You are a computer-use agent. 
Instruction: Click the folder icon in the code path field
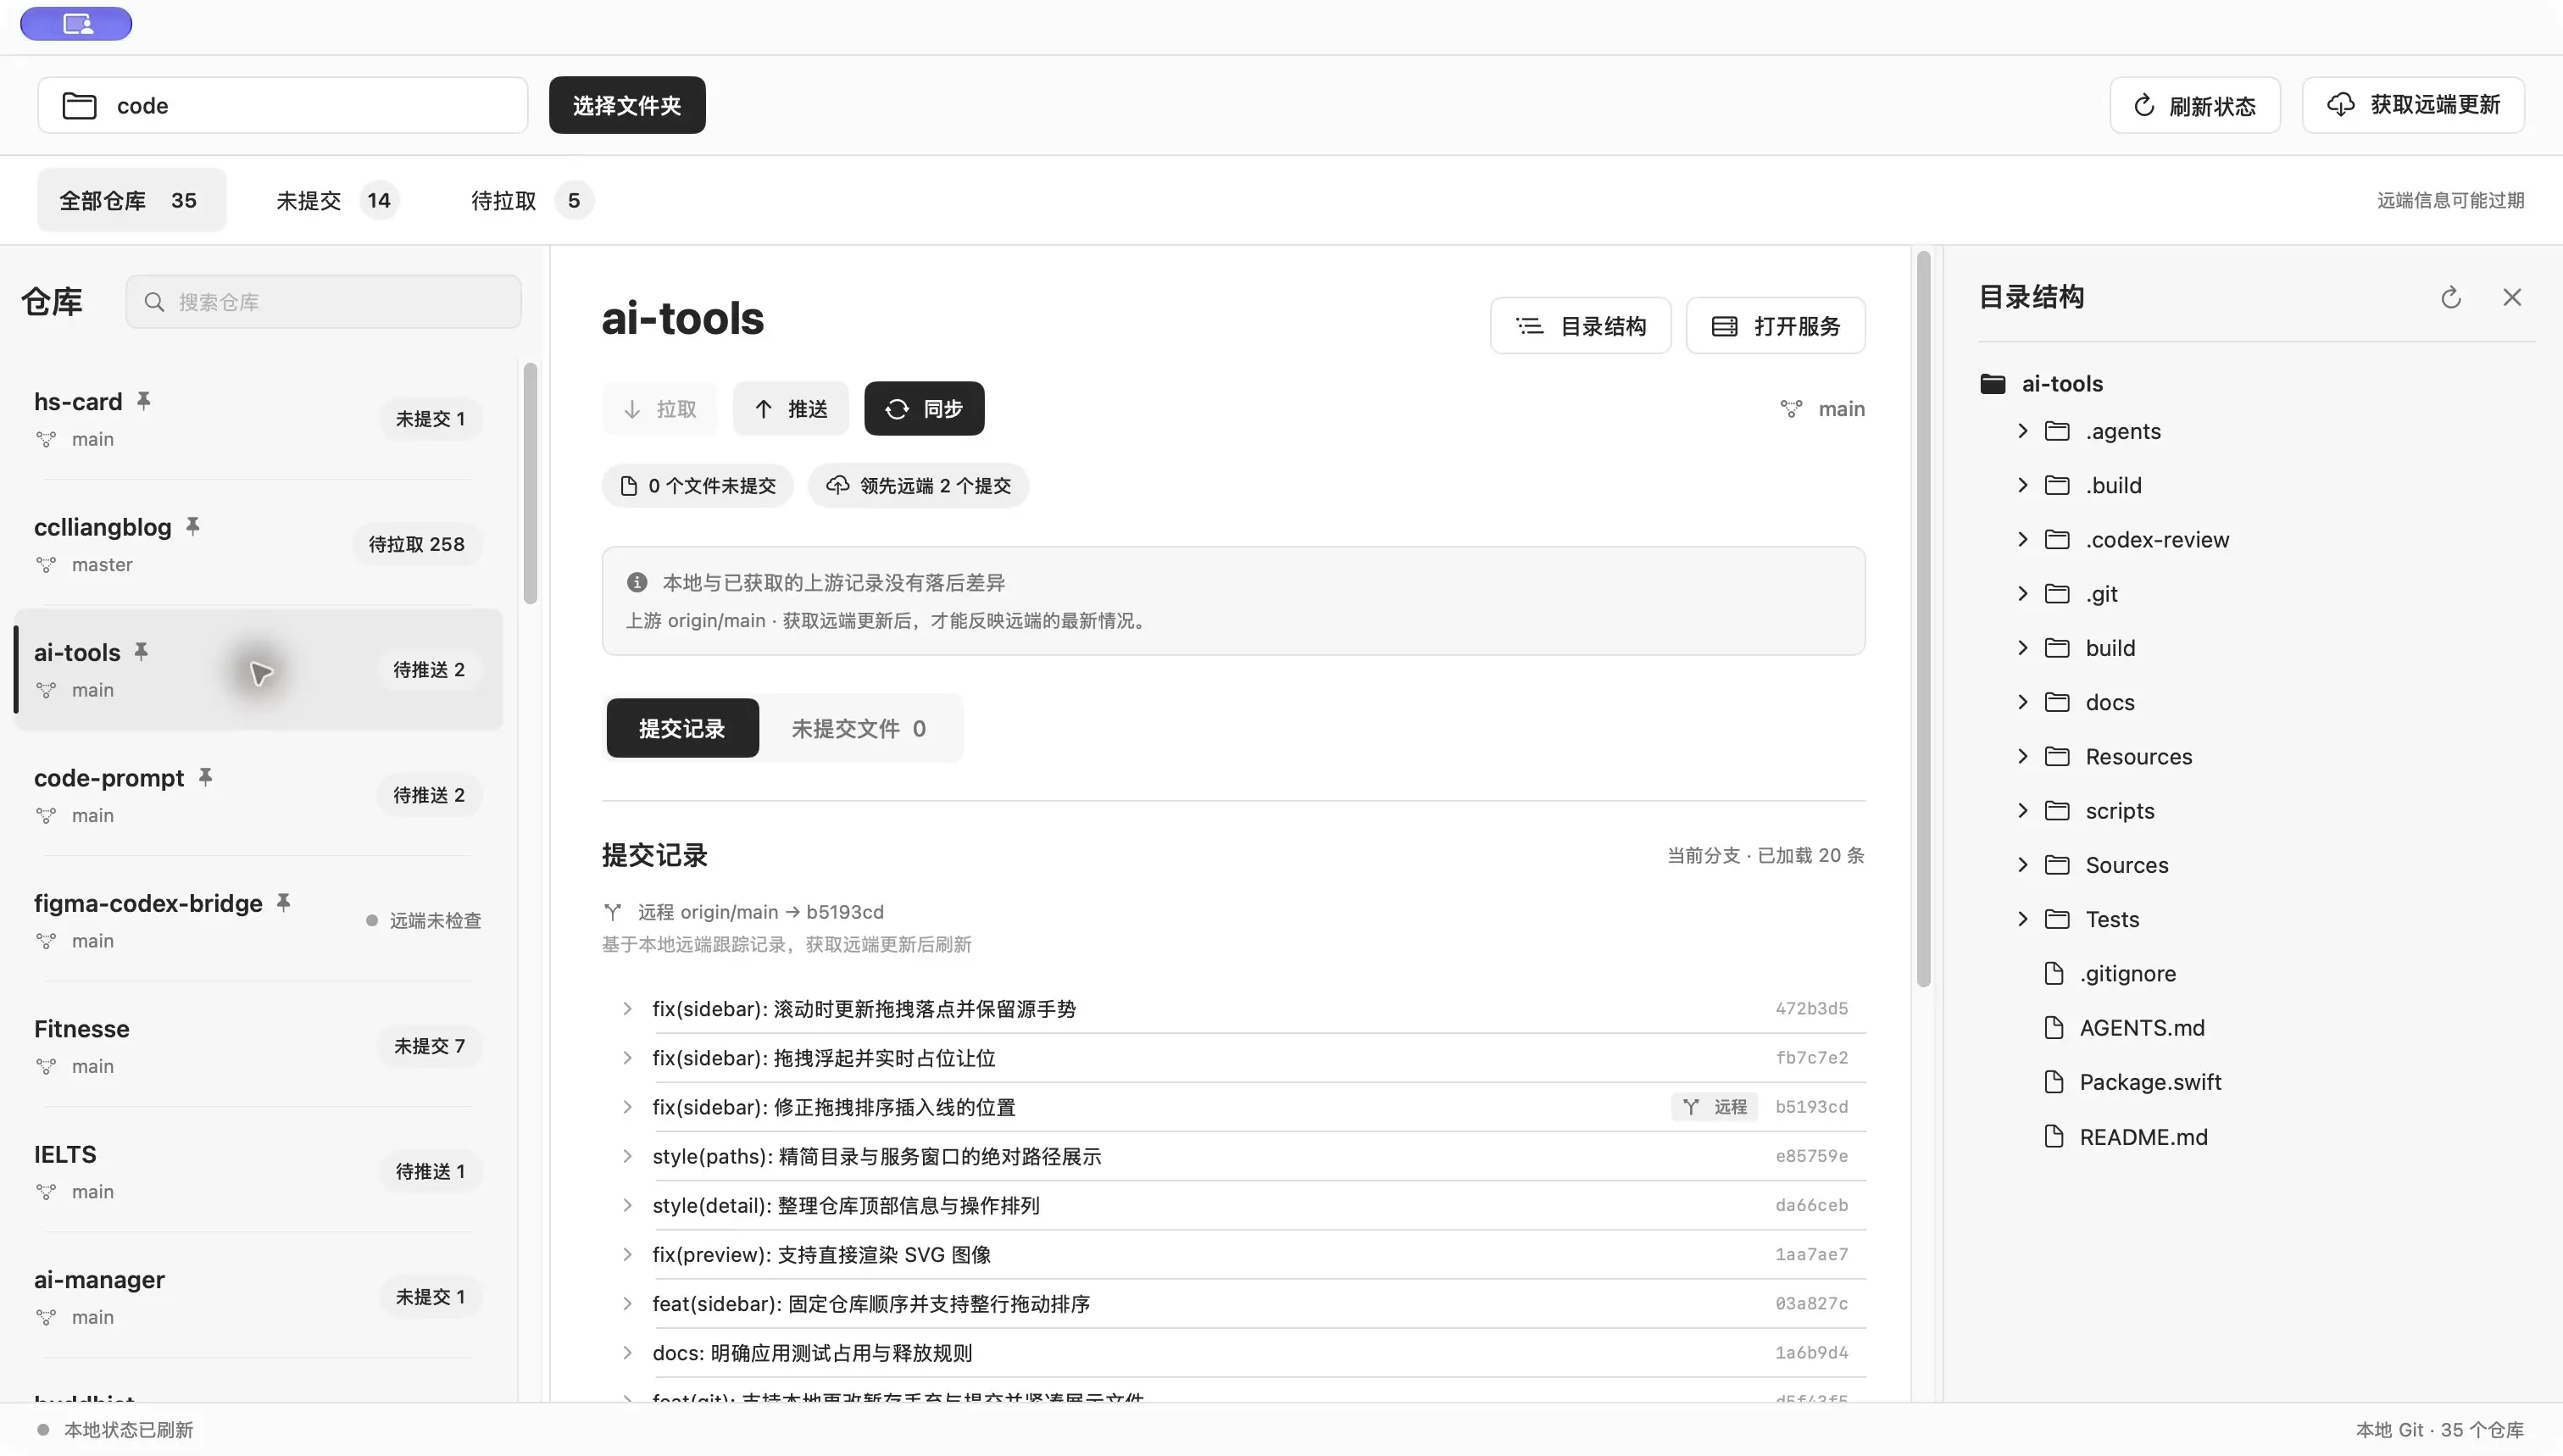pos(80,105)
